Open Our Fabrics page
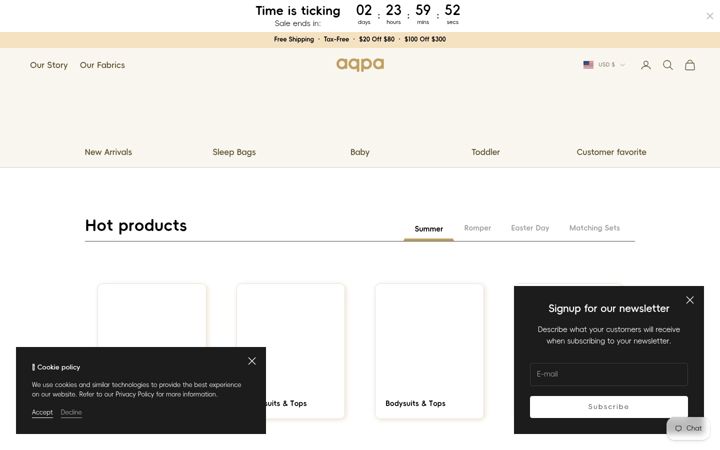The height and width of the screenshot is (450, 720). coord(102,65)
